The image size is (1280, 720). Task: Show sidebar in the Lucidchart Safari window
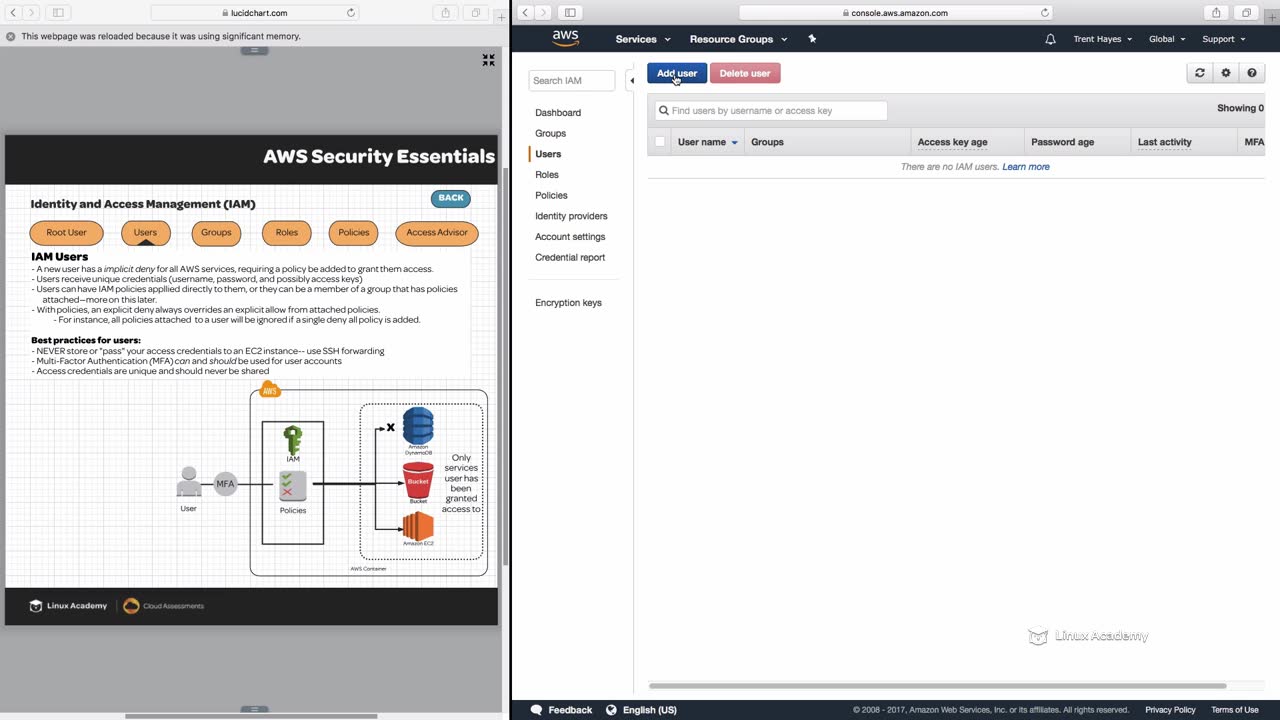click(58, 13)
